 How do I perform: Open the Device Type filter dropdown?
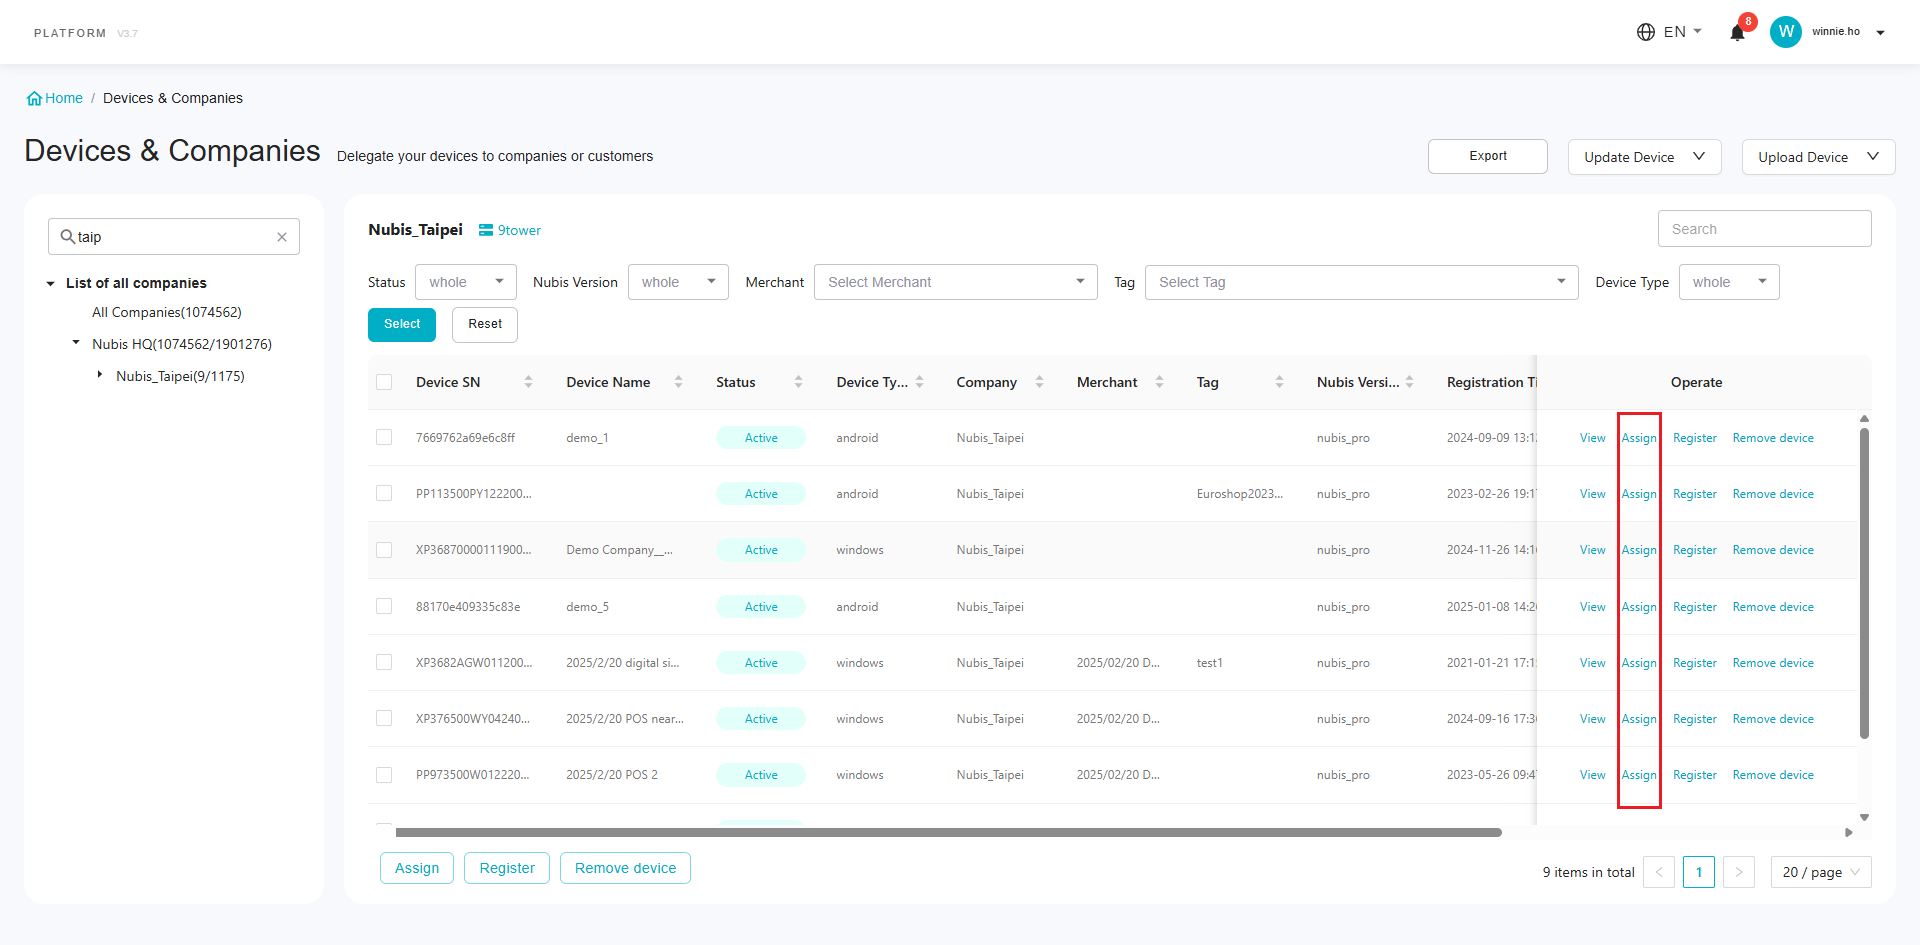pyautogui.click(x=1729, y=282)
